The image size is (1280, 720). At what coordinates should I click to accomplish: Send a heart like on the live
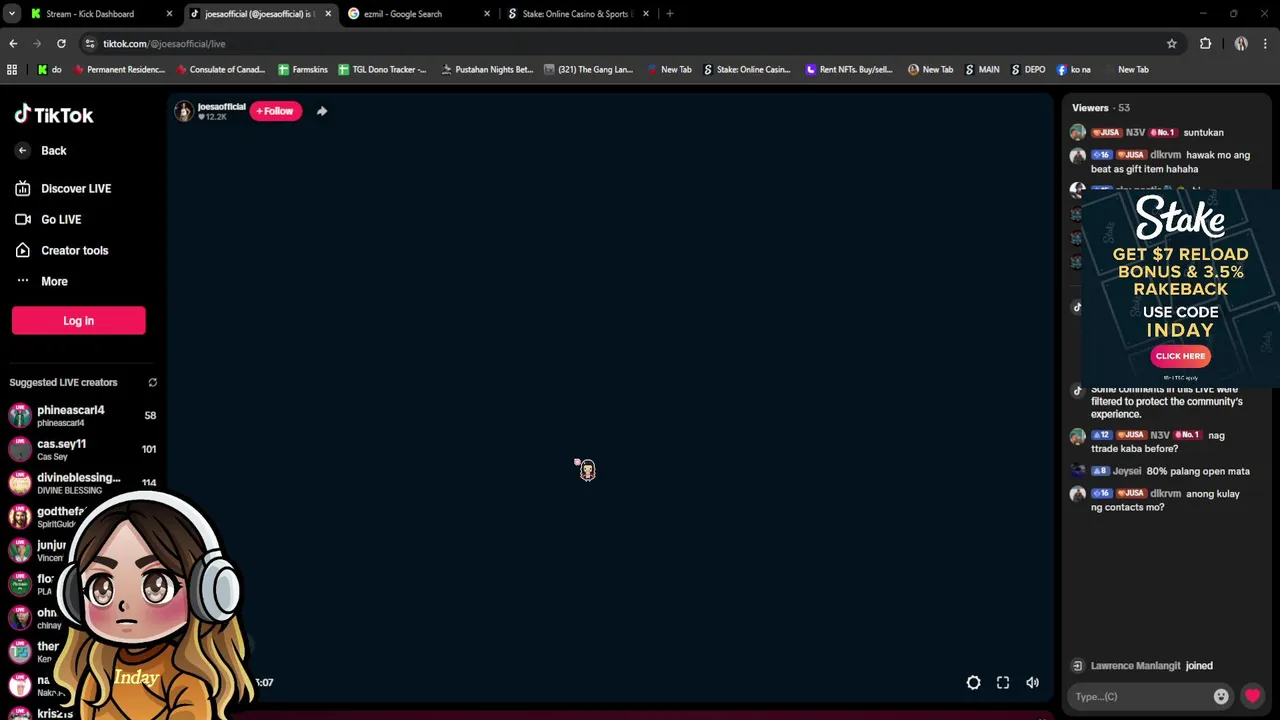click(x=1252, y=696)
